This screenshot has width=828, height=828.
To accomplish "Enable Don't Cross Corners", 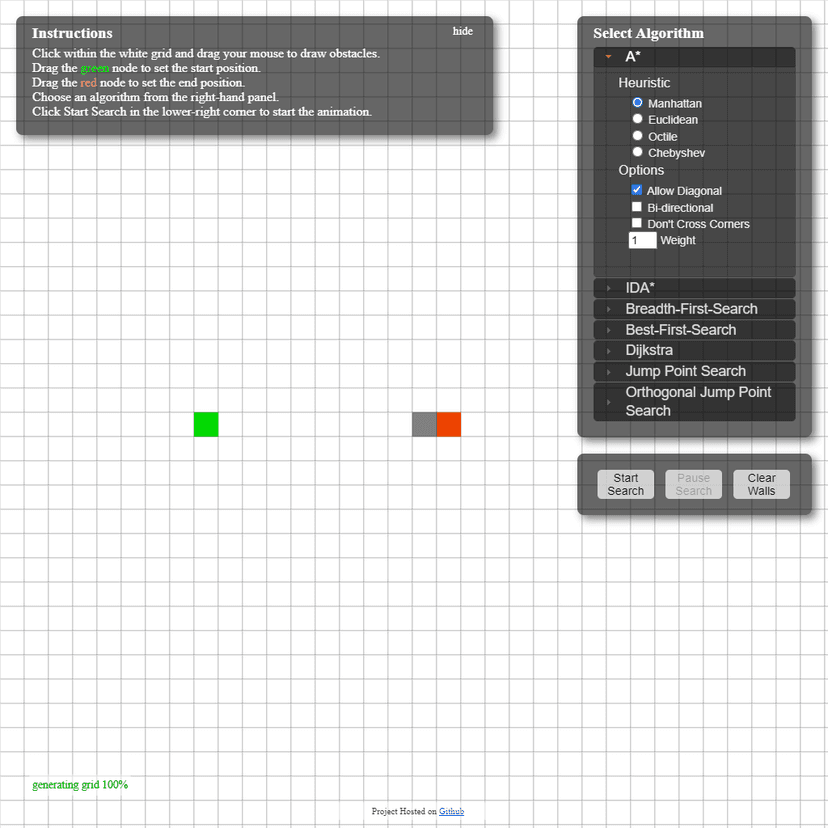I will (x=637, y=223).
